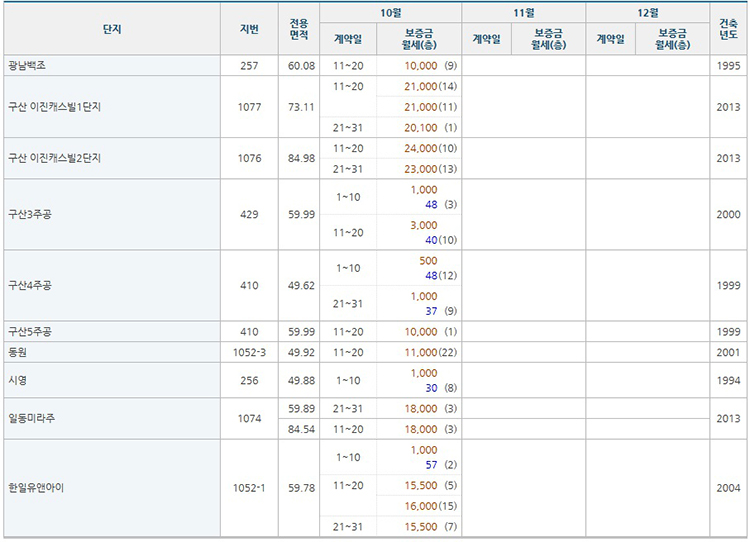The height and width of the screenshot is (542, 750).
Task: Select area value 49.62
Action: pyautogui.click(x=301, y=286)
